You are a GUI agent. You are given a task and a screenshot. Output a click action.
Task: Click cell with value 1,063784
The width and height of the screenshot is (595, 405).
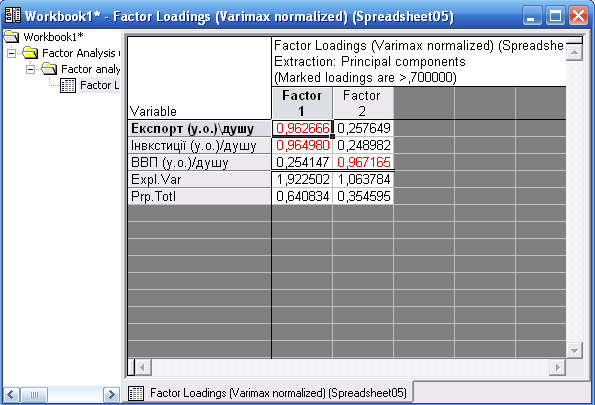[x=363, y=180]
